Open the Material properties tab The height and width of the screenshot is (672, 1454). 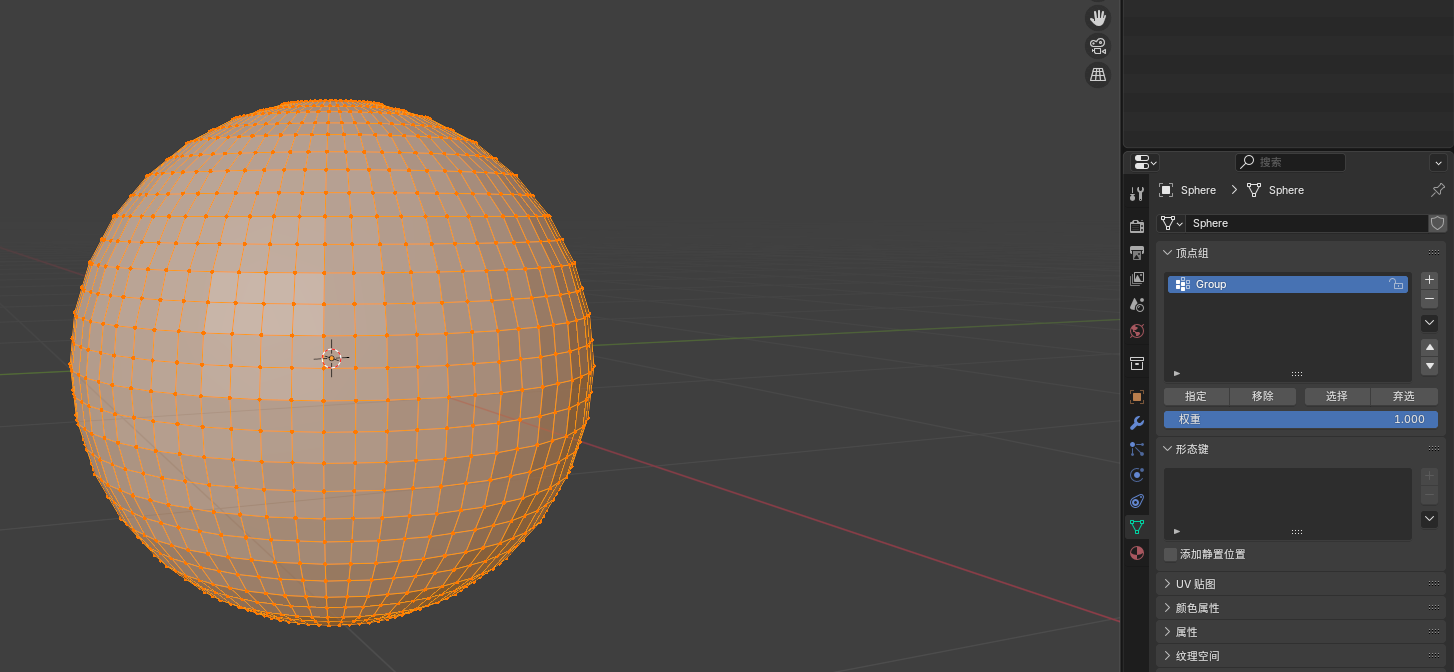(1137, 553)
